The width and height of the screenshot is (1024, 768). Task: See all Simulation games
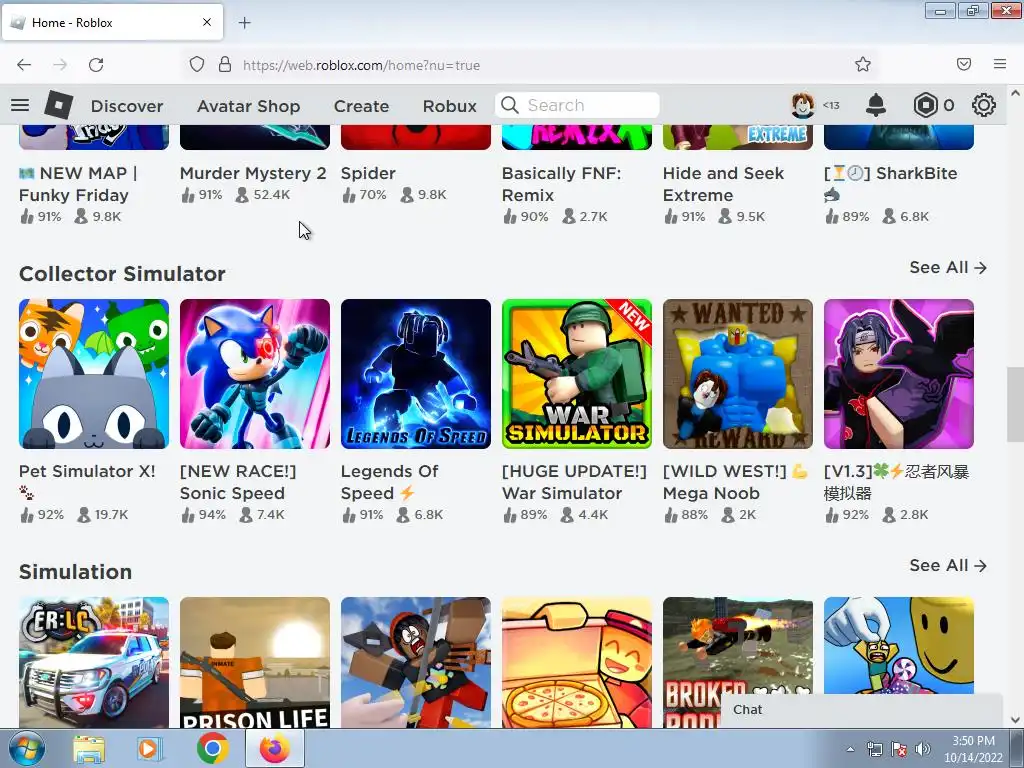(948, 565)
